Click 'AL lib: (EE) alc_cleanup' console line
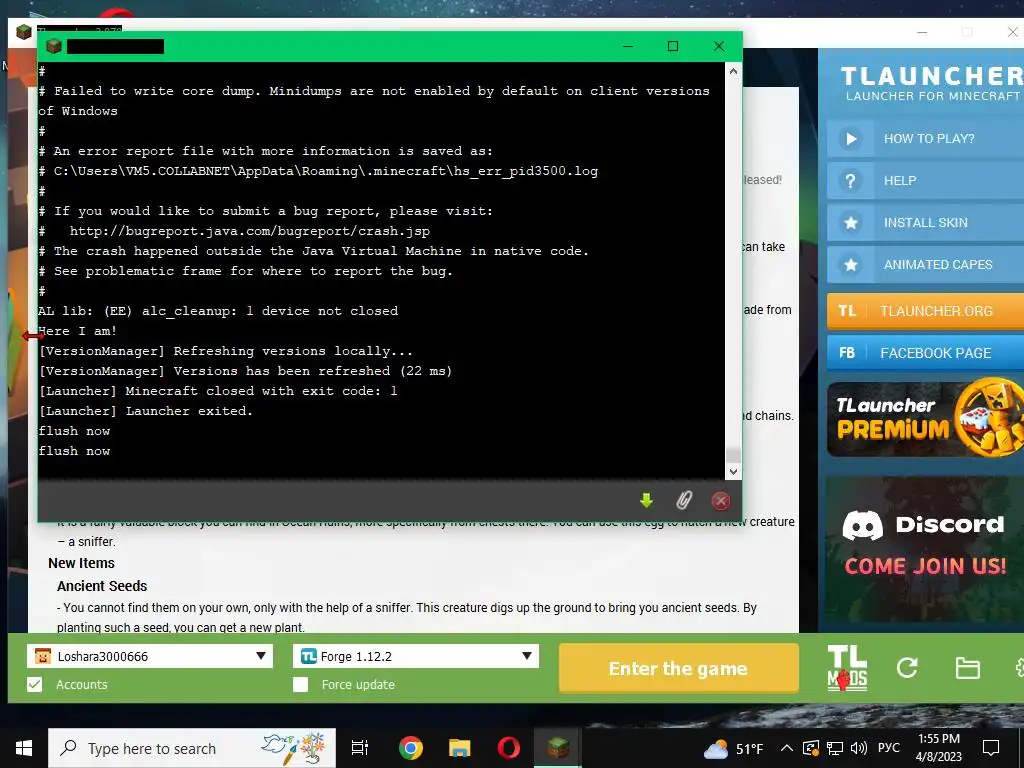The image size is (1024, 768). (x=217, y=311)
